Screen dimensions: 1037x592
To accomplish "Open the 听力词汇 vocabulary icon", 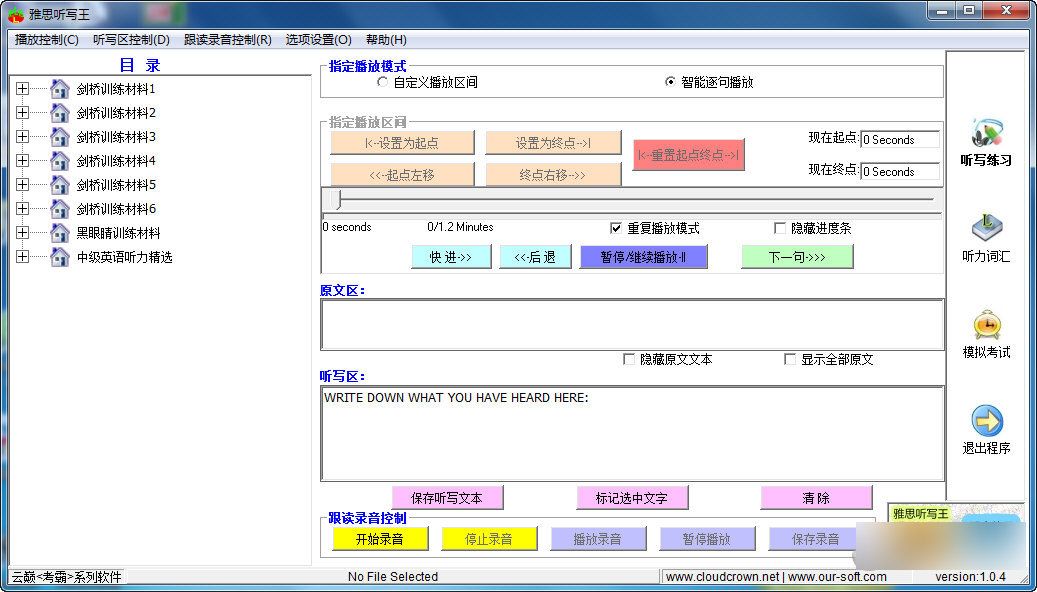I will click(986, 228).
